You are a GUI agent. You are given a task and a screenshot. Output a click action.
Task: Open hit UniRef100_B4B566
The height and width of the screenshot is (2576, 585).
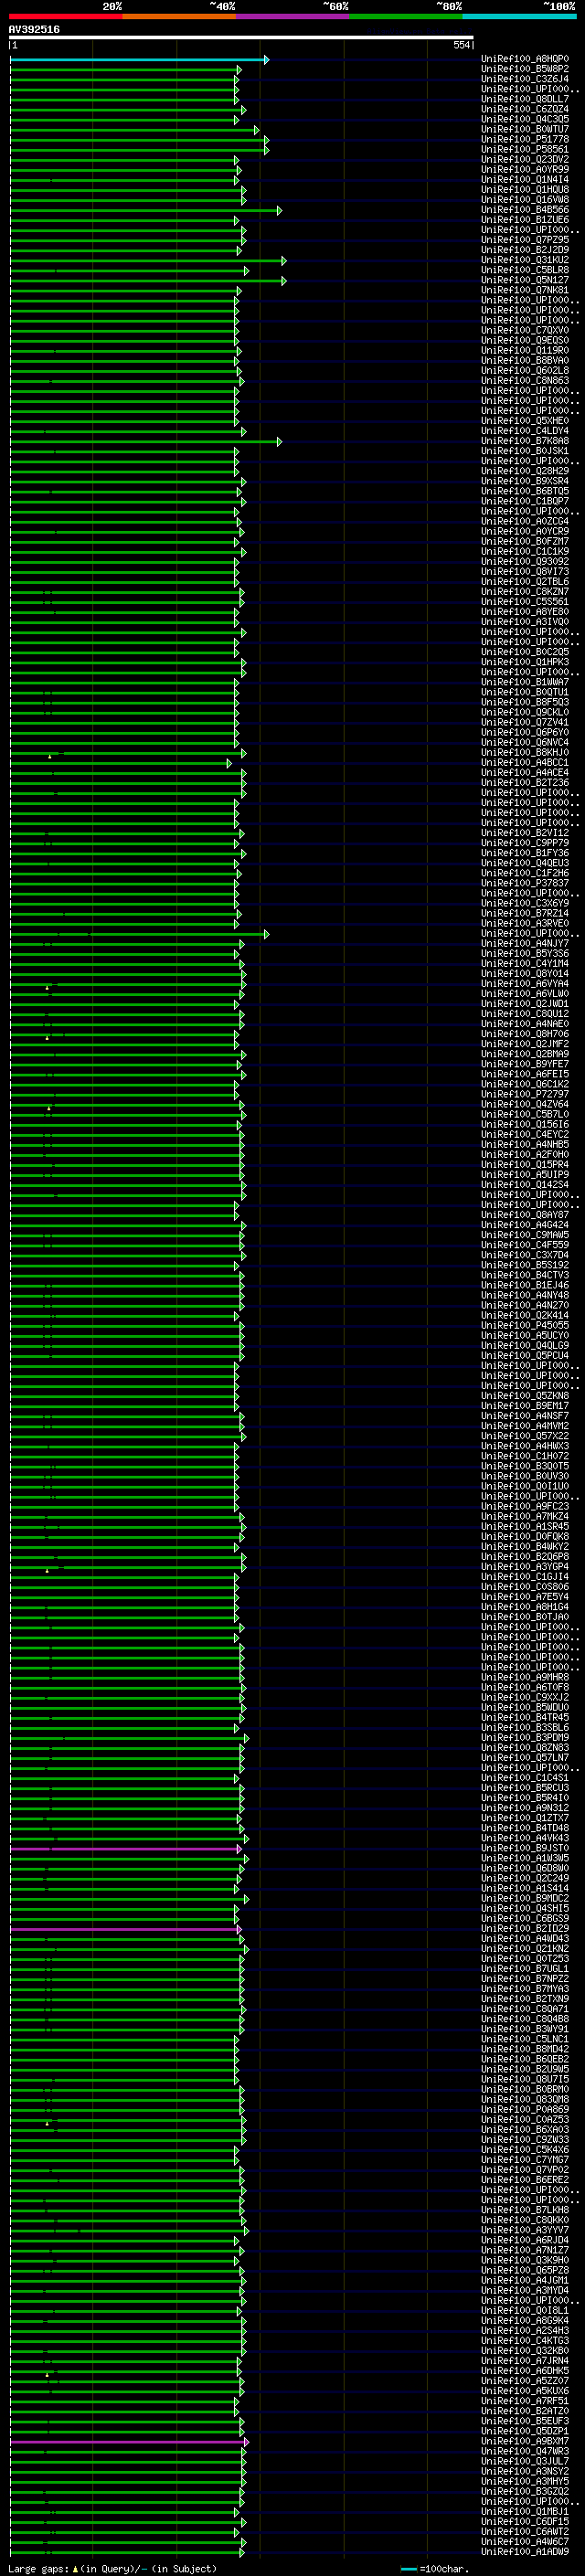pos(525,209)
